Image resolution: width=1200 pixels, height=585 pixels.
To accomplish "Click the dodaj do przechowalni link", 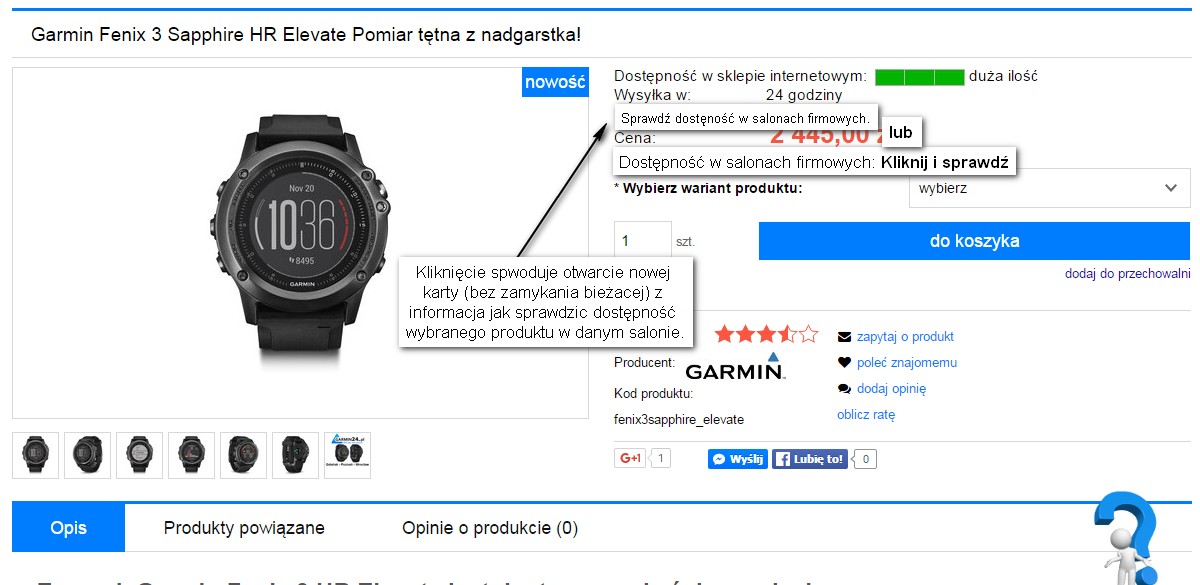I will (x=1127, y=273).
